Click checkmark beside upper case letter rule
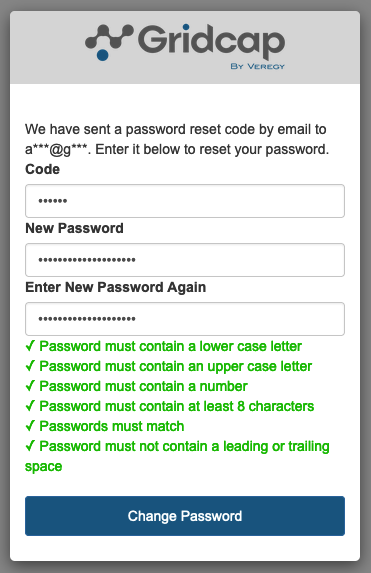Image resolution: width=371 pixels, height=573 pixels. (30, 366)
